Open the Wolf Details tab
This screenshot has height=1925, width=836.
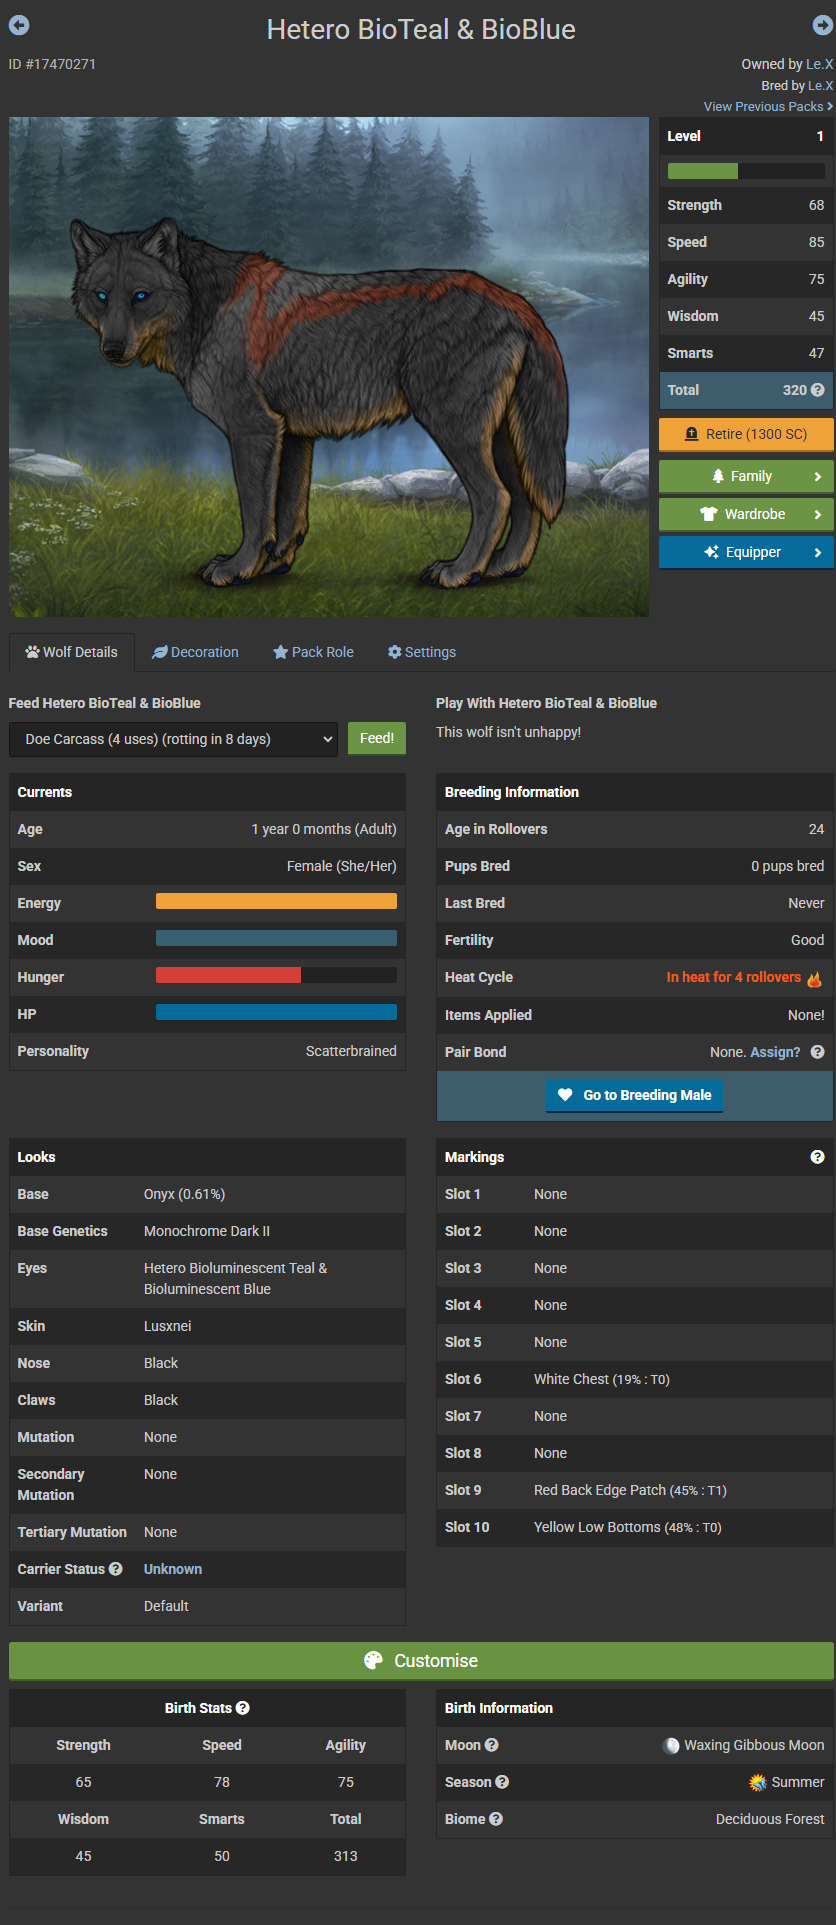[x=71, y=652]
